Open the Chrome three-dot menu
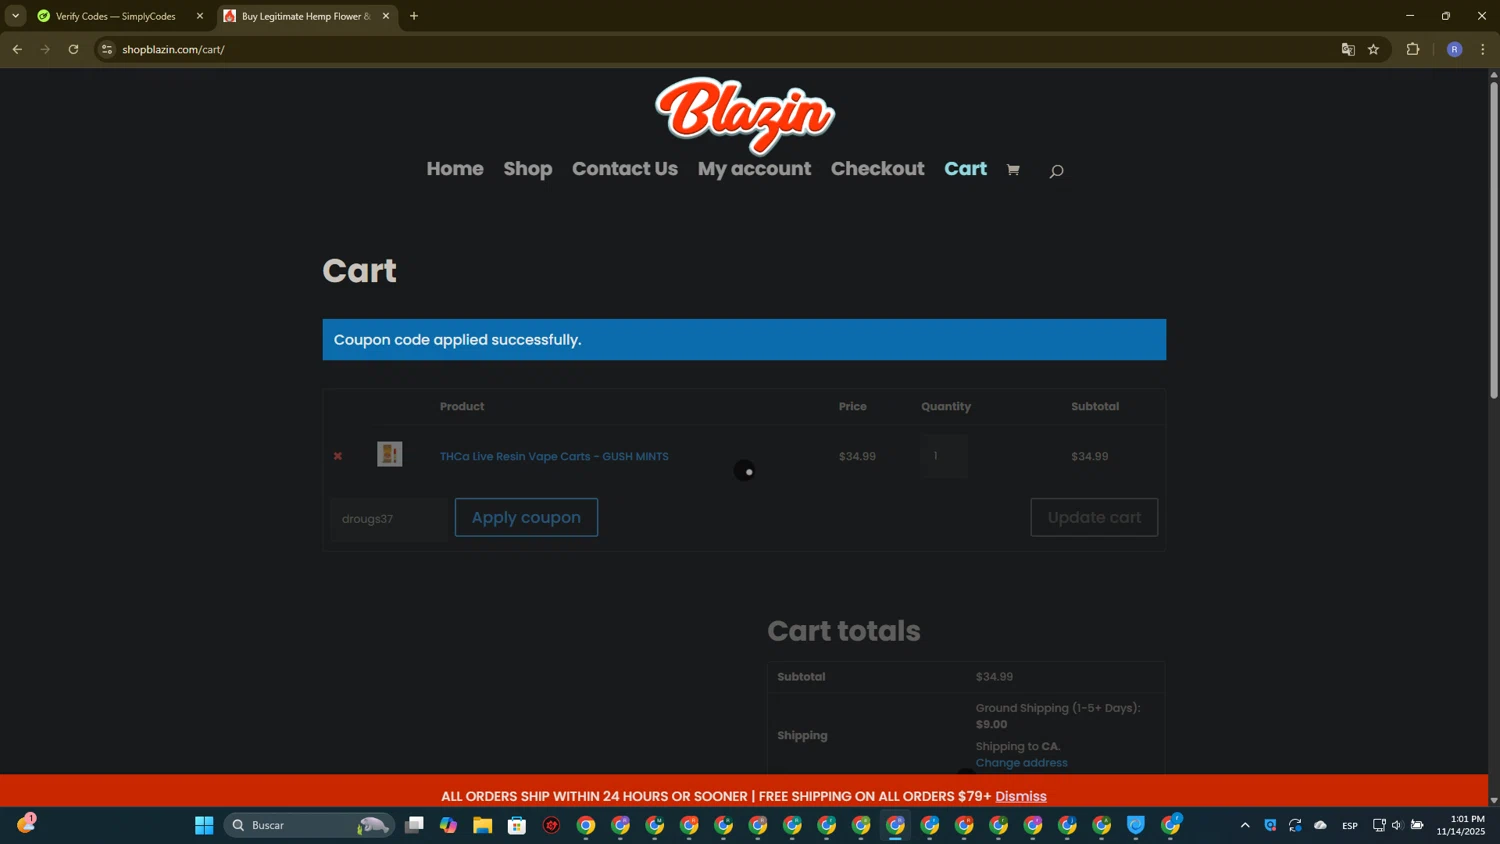The height and width of the screenshot is (844, 1500). click(x=1483, y=49)
